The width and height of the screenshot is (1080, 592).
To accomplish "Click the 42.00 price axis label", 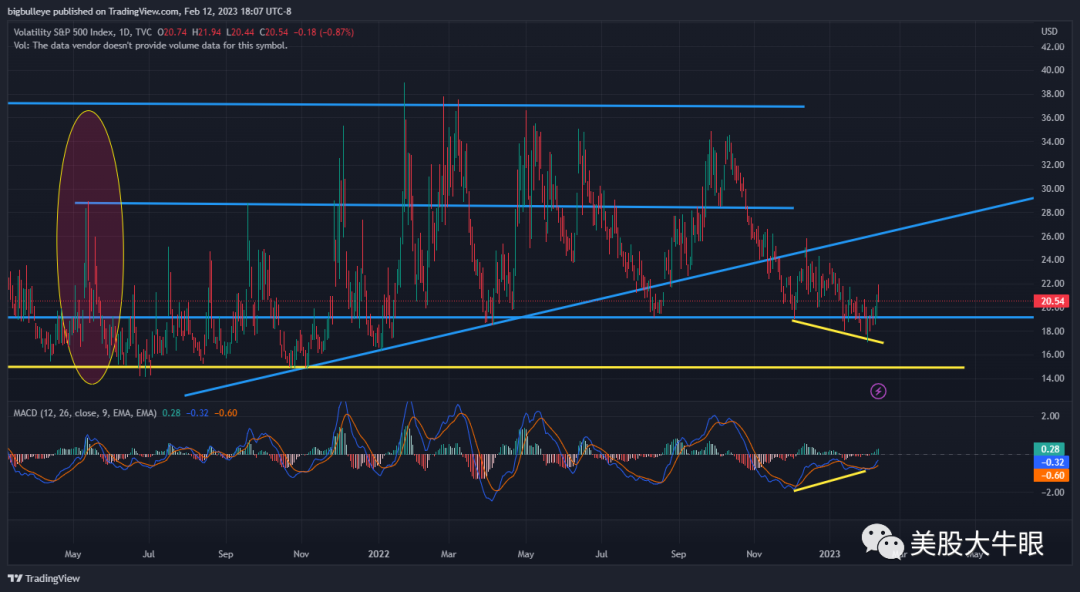I will [x=1052, y=47].
